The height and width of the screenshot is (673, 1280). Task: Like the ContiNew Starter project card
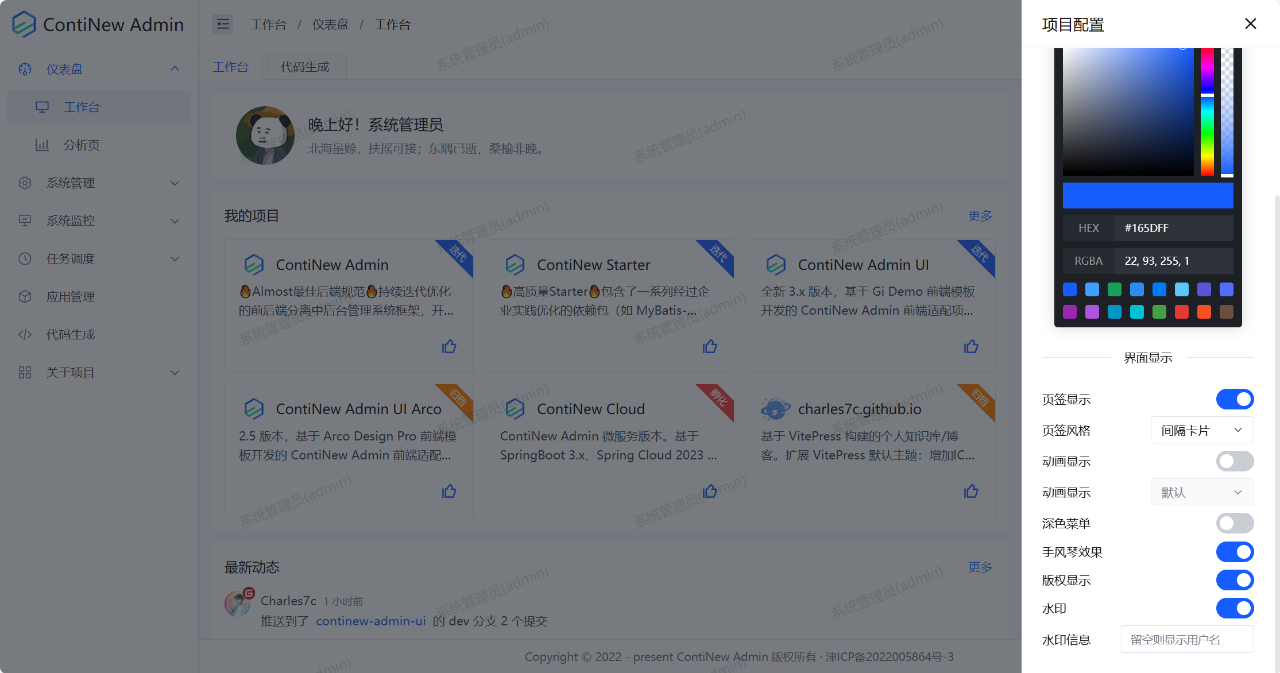(710, 347)
